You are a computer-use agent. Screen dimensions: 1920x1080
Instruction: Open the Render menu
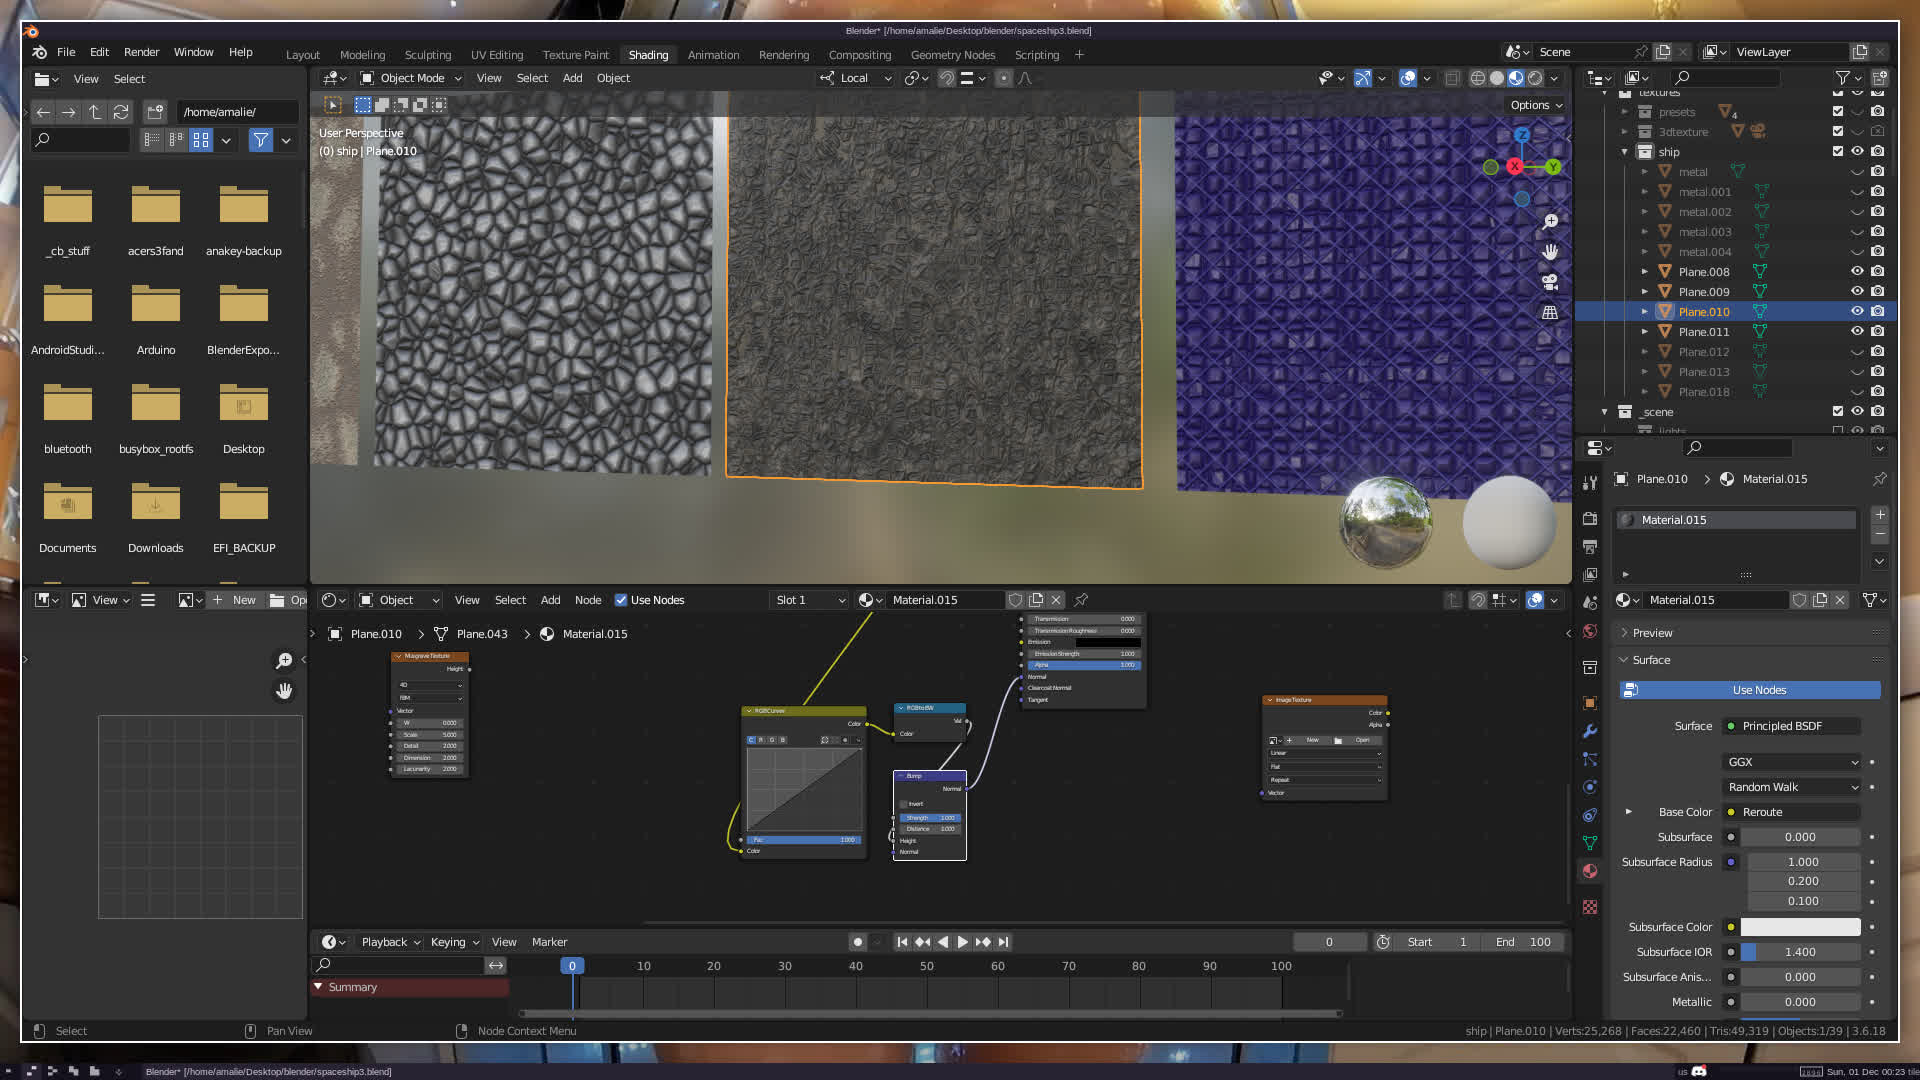(x=141, y=52)
